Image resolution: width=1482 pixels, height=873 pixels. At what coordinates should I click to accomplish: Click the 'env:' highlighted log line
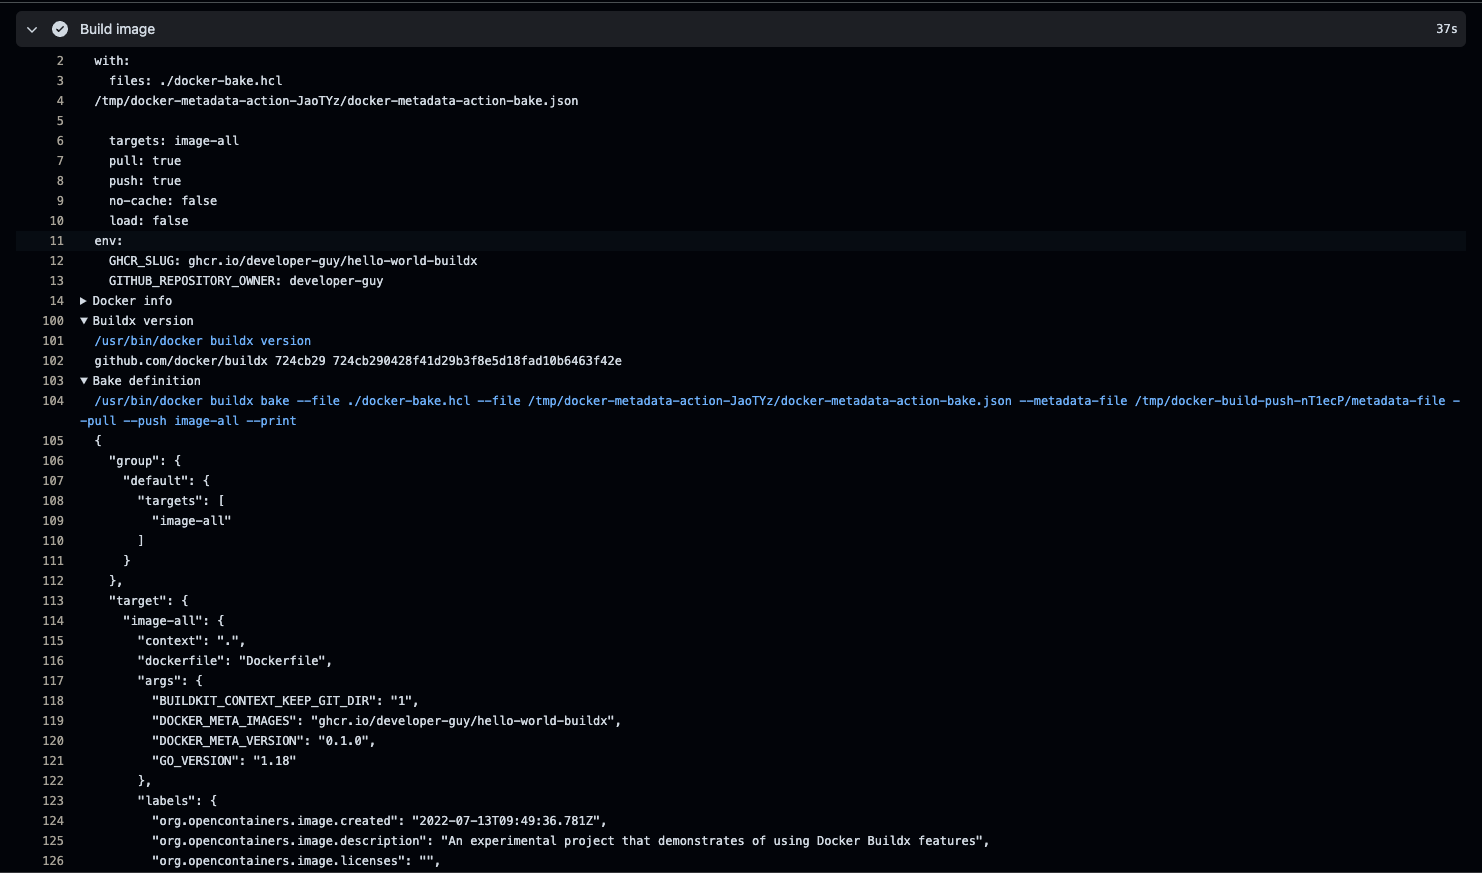pos(109,241)
